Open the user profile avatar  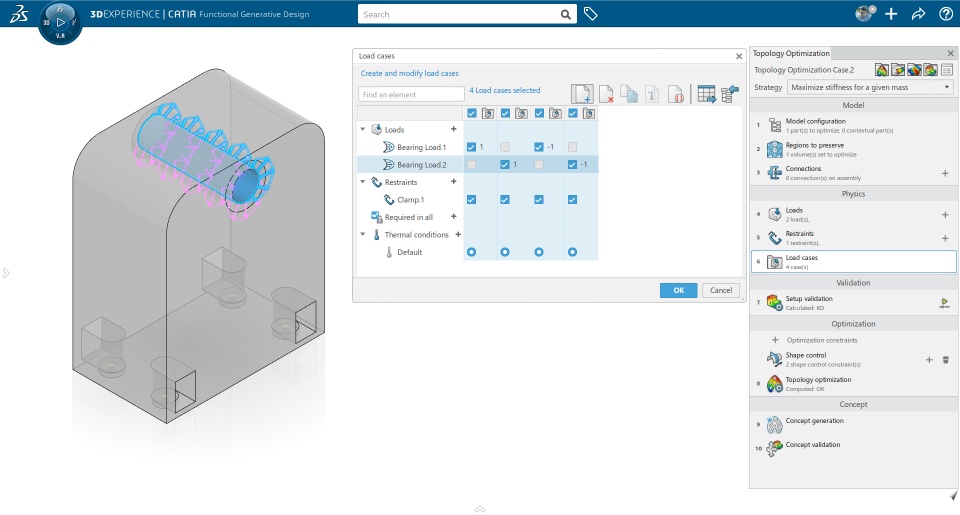point(864,13)
